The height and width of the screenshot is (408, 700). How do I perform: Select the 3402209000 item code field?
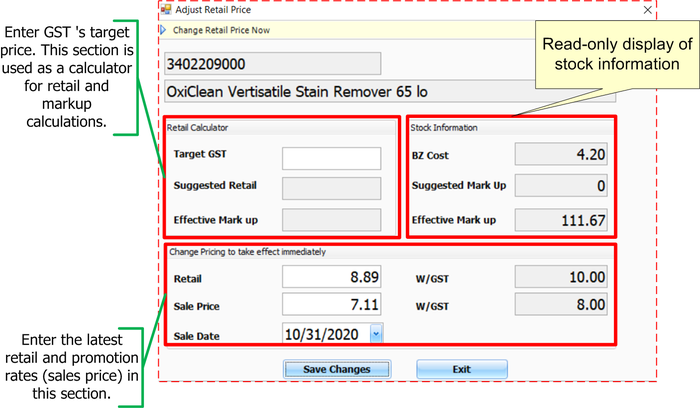(273, 64)
